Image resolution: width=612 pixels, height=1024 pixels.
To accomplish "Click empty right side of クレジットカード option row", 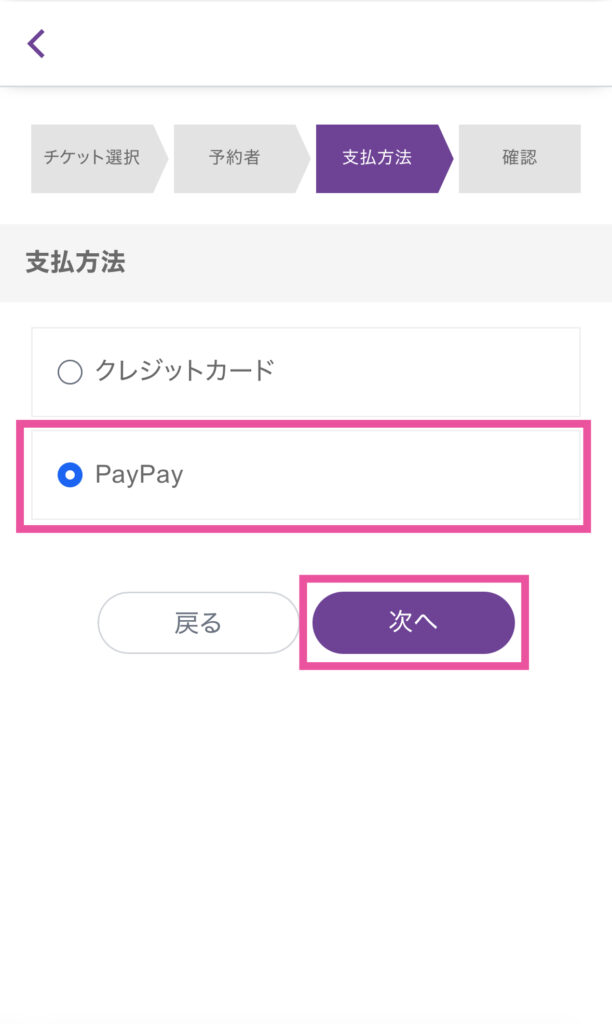I will (450, 372).
